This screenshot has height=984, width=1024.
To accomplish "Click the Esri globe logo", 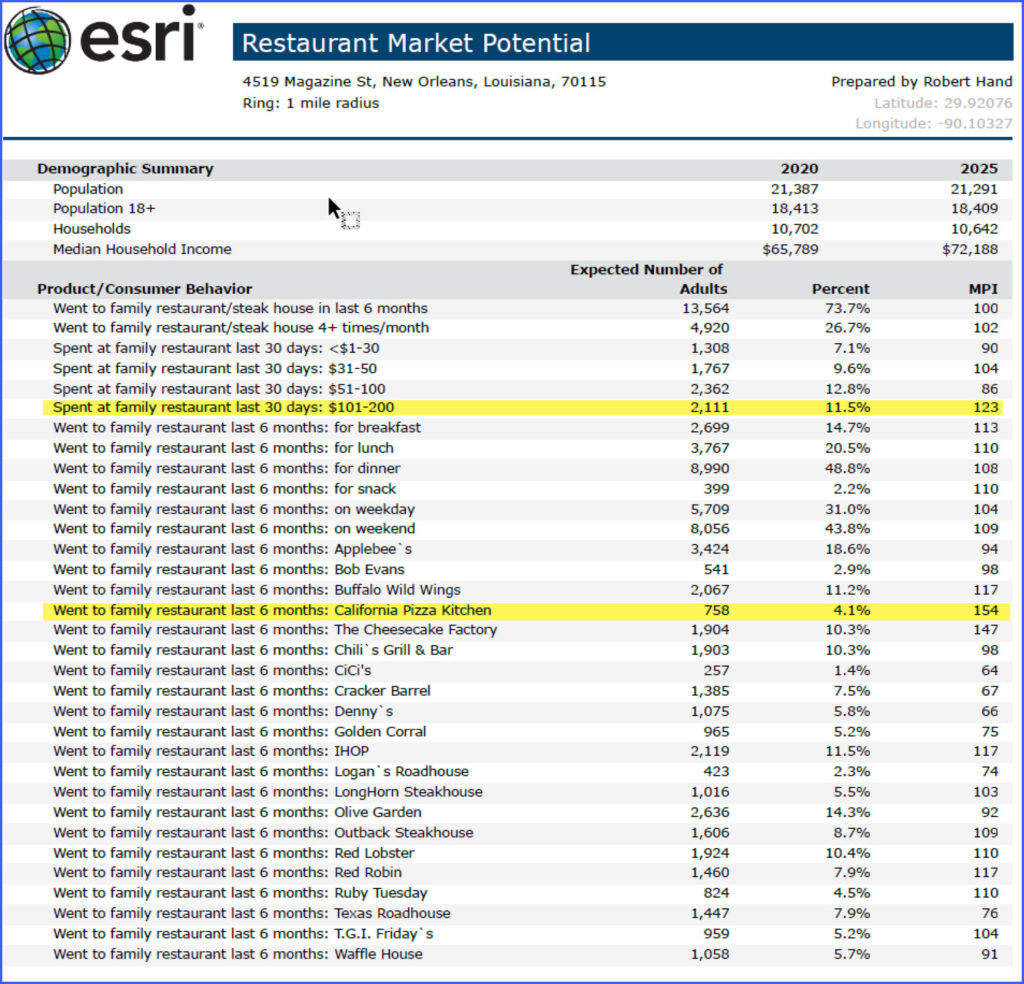I will (37, 39).
